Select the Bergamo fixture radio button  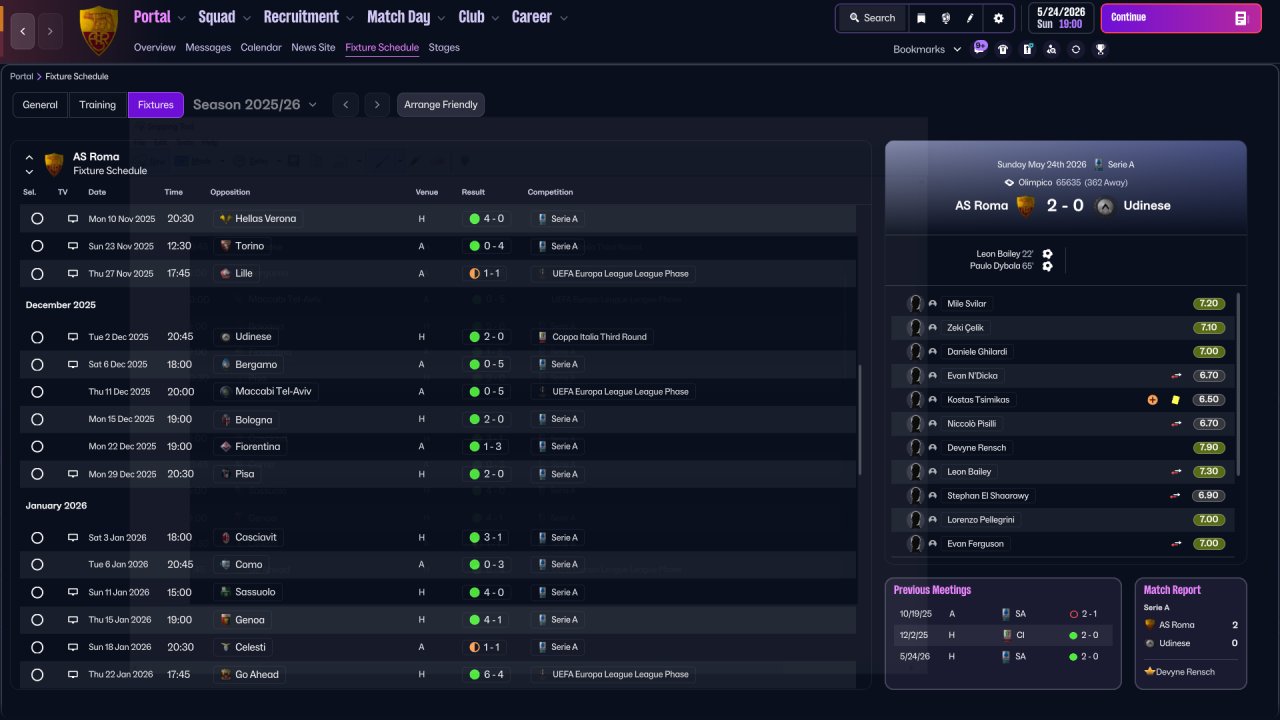tap(37, 365)
